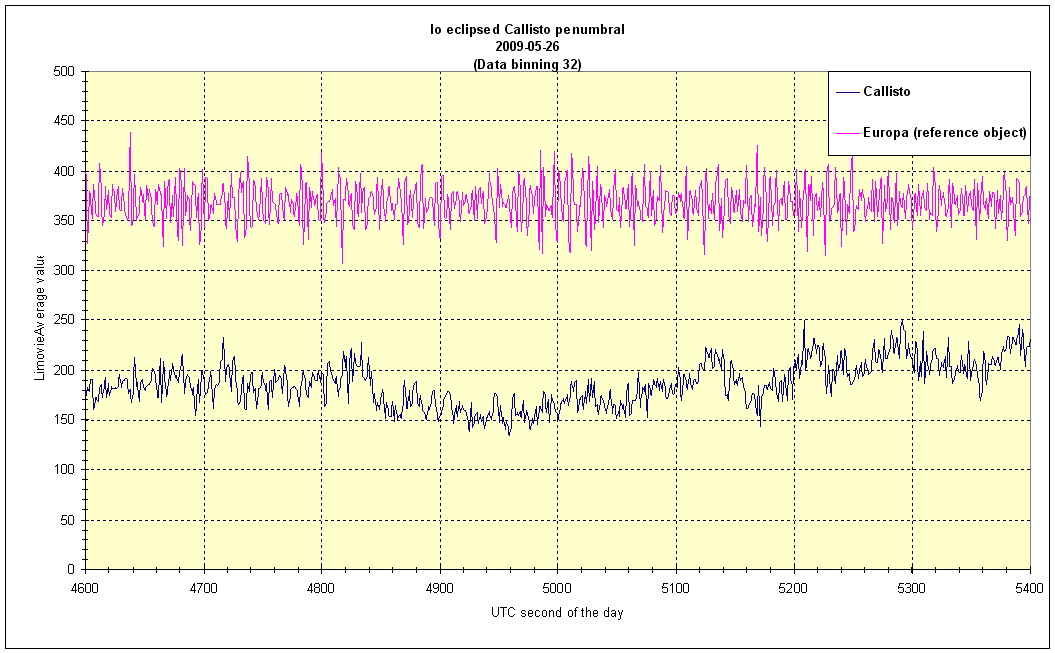Viewport: 1055px width, 653px height.
Task: Click x-axis label 4700
Action: 204,588
